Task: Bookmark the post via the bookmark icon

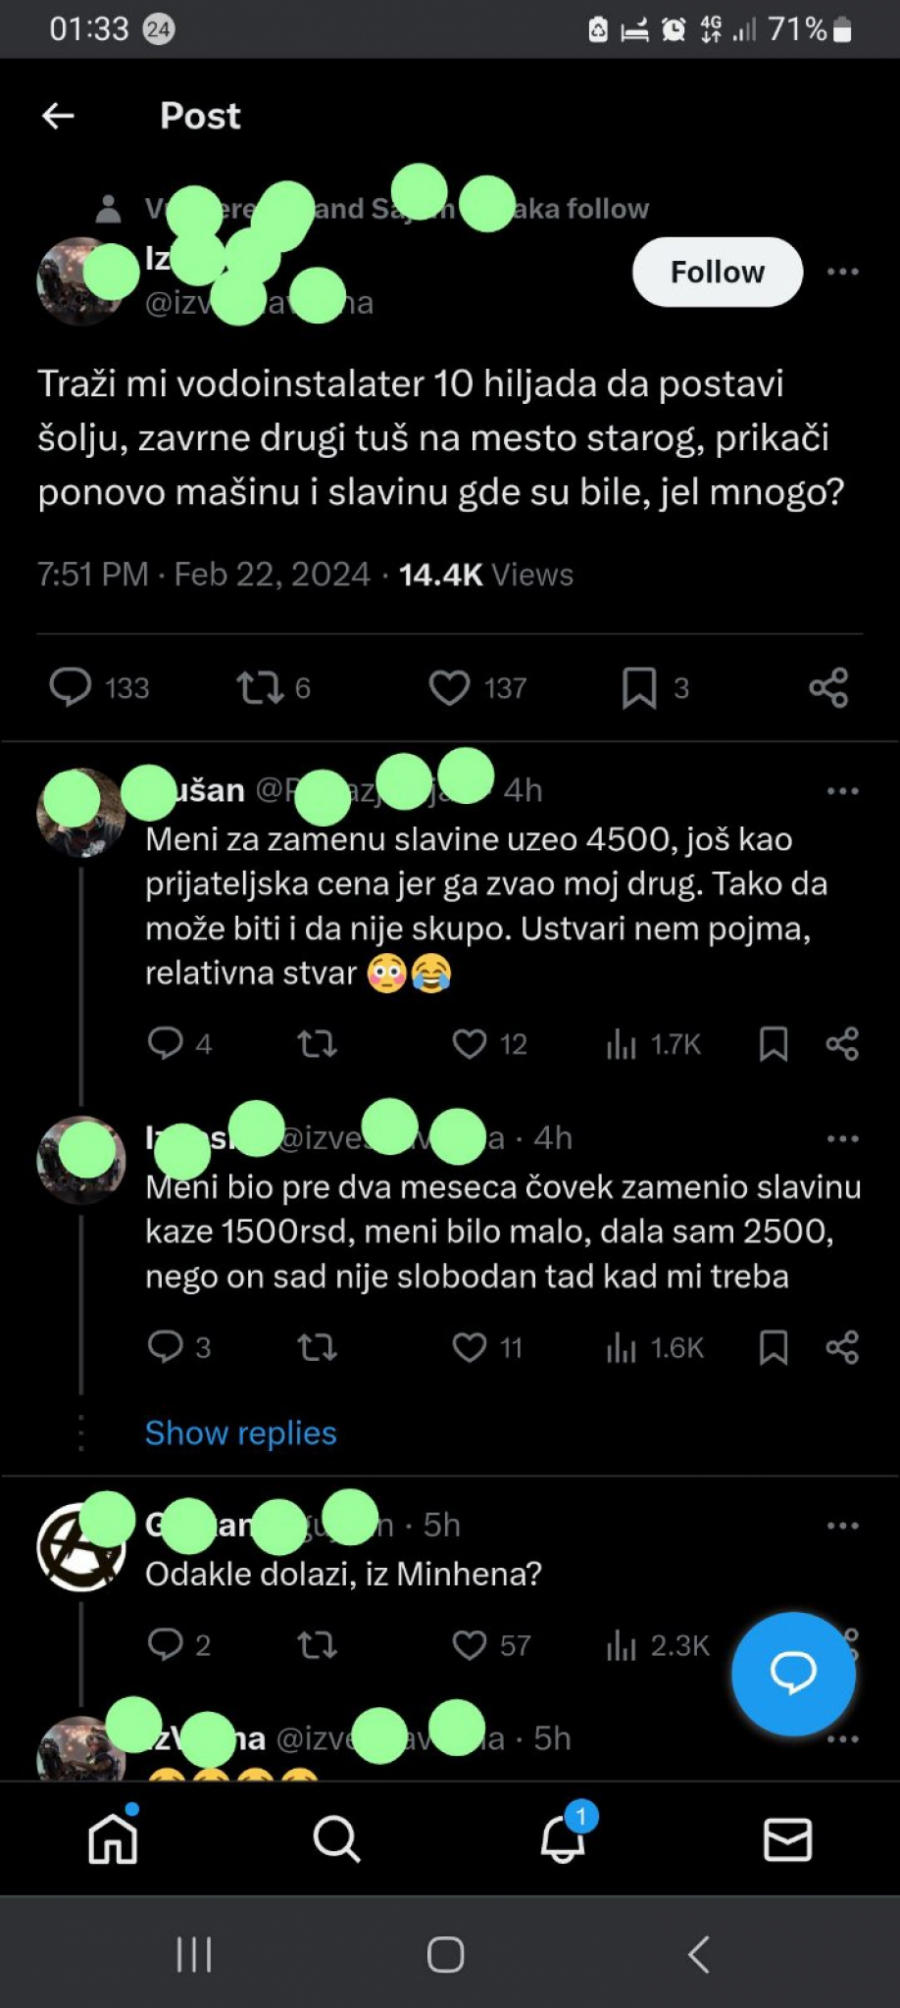Action: tap(637, 687)
